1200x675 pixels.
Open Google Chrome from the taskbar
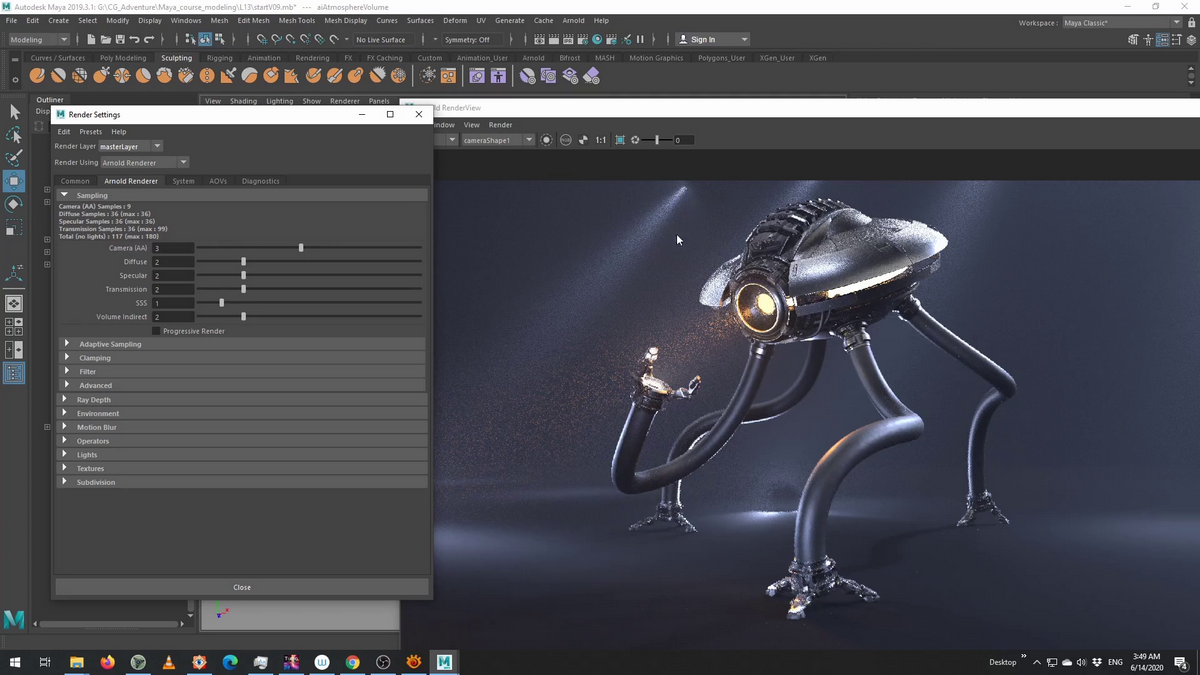pyautogui.click(x=352, y=662)
